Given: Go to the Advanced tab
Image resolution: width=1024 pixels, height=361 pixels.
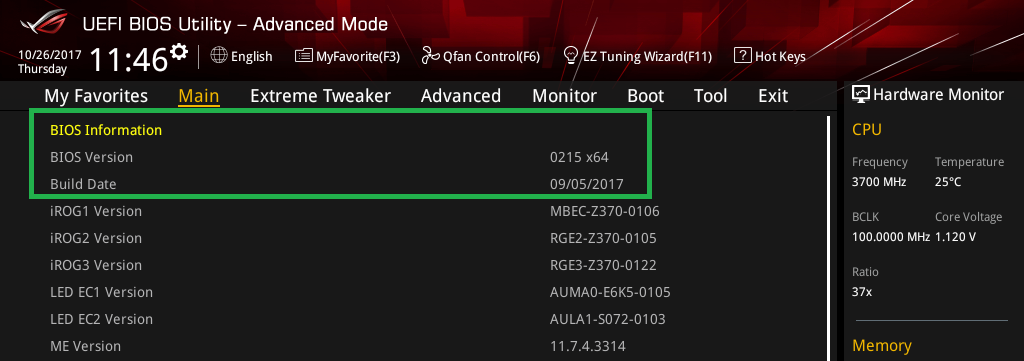Looking at the screenshot, I should pyautogui.click(x=461, y=96).
